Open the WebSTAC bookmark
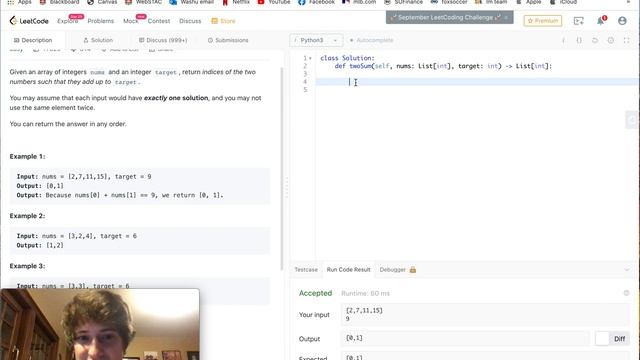 [x=144, y=2]
